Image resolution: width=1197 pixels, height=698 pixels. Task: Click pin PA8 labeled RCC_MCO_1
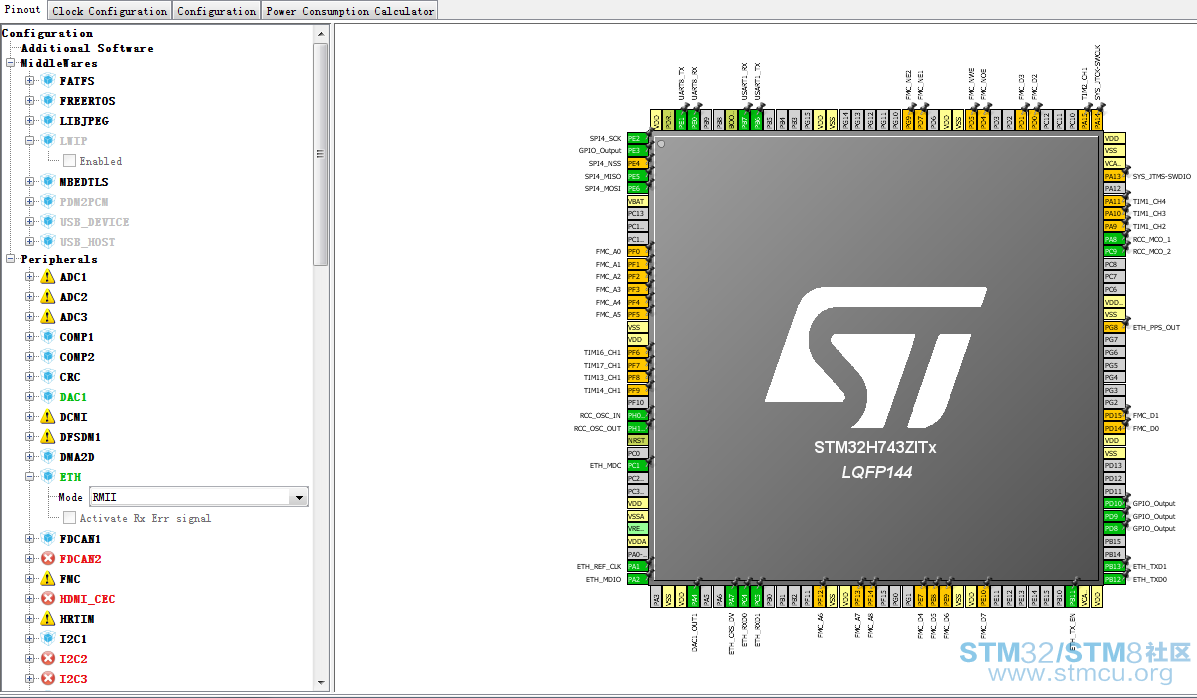1114,239
